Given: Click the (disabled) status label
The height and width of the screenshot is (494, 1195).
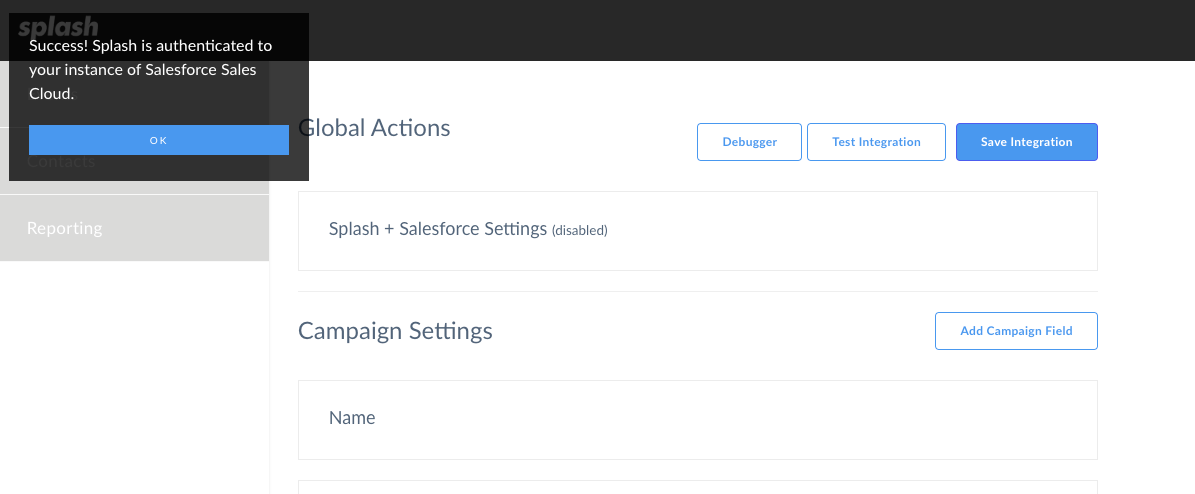Looking at the screenshot, I should (579, 230).
